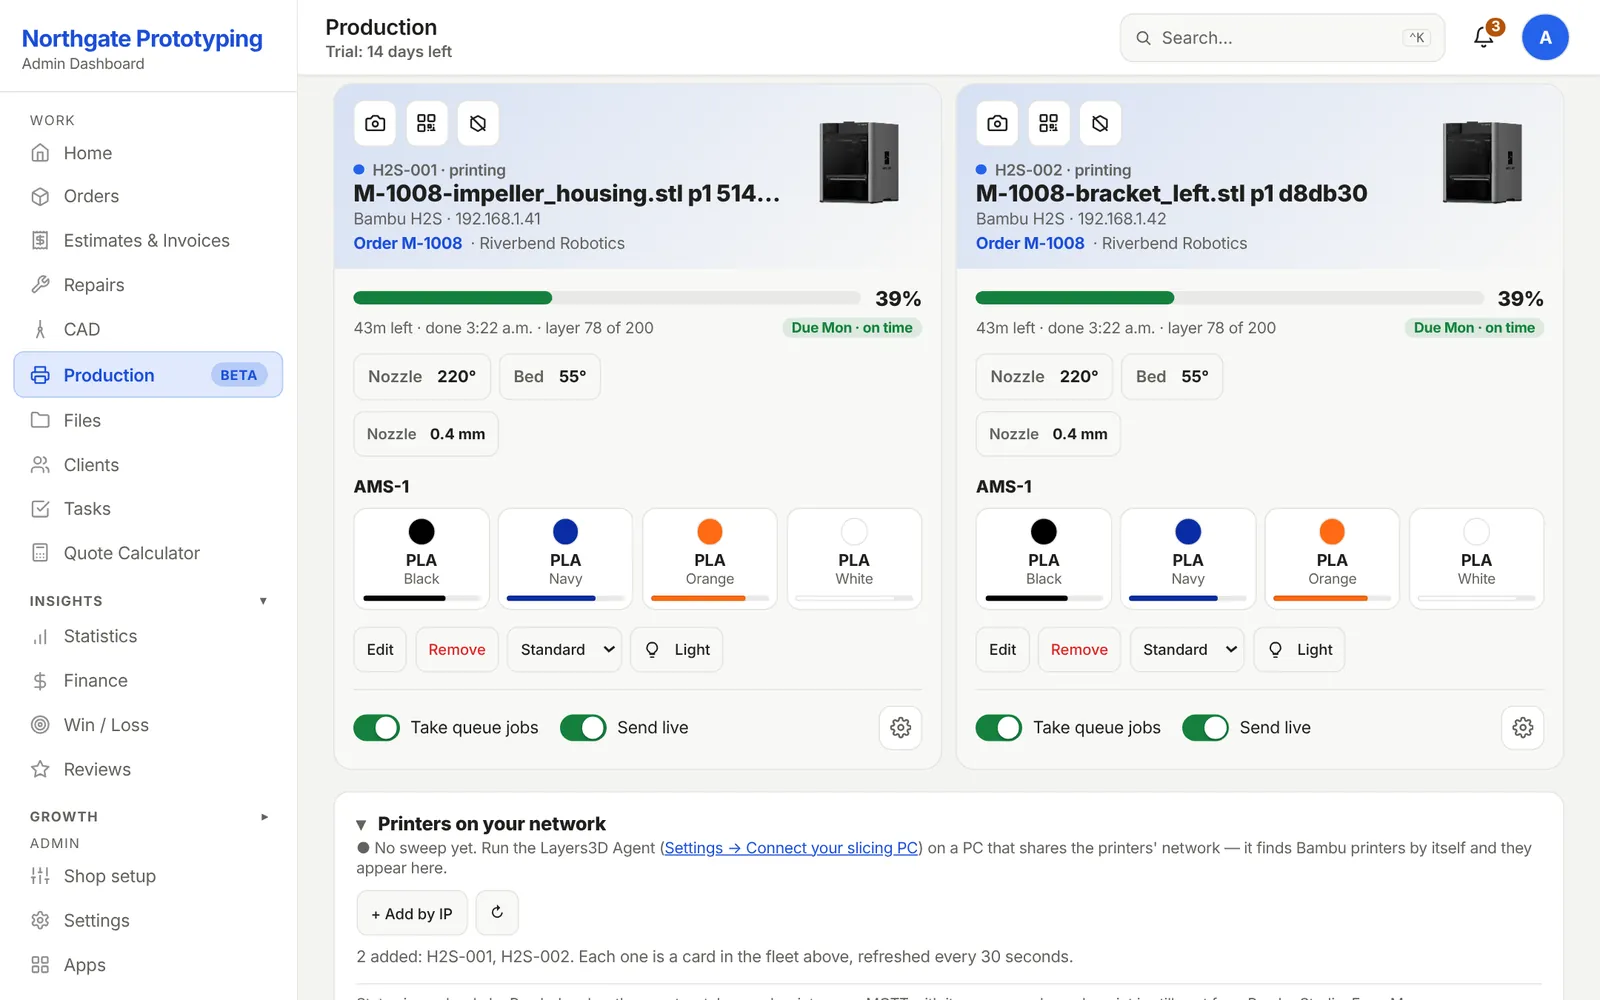1600x1000 pixels.
Task: Open Standard speed dropdown on H2S-001
Action: pos(564,649)
